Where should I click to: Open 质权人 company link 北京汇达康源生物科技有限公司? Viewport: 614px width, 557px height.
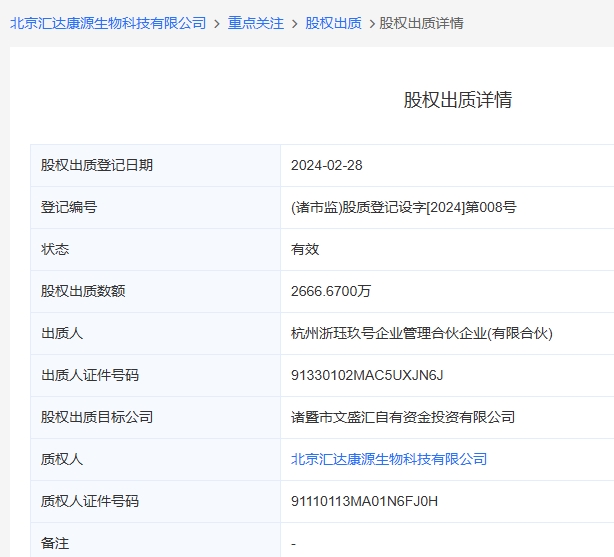[389, 459]
